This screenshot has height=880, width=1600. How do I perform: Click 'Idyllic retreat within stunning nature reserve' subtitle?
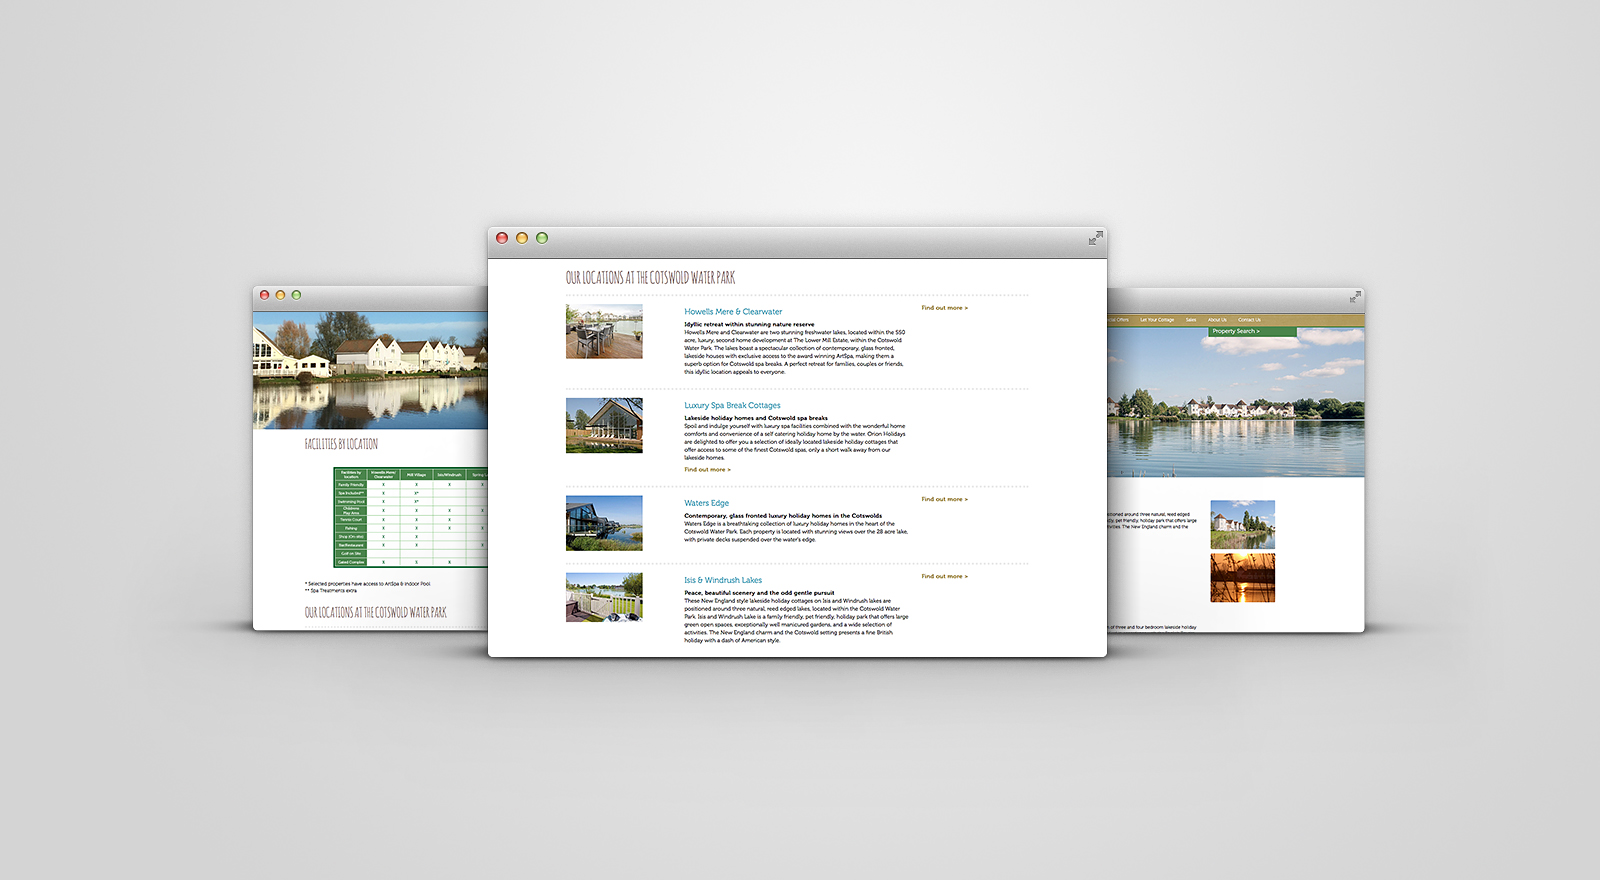point(749,324)
